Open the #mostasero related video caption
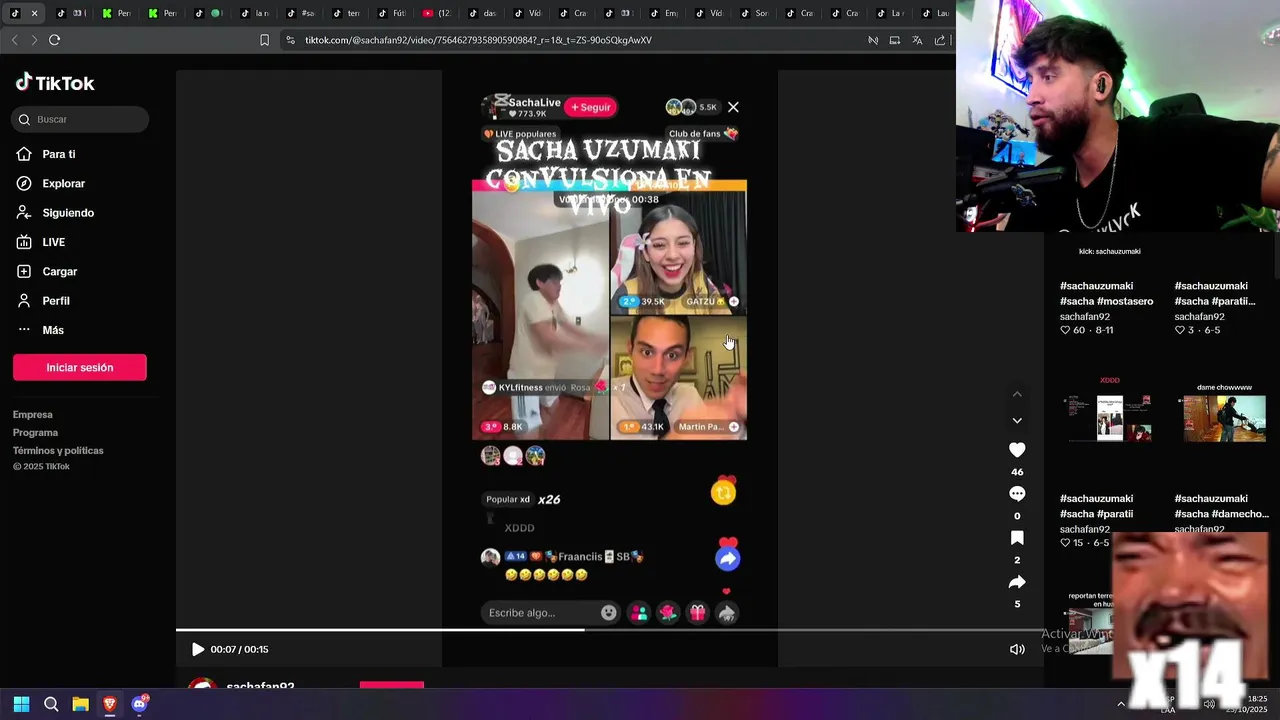Viewport: 1280px width, 720px height. coord(1106,293)
